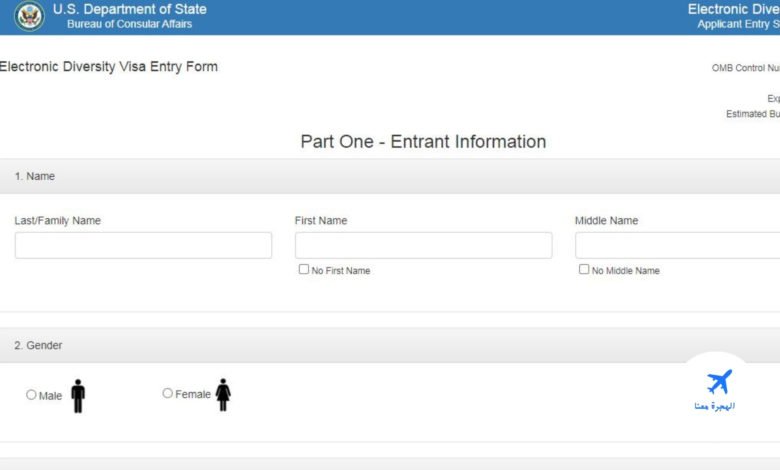Click the No Middle Name label text
This screenshot has height=470, width=780.
pos(626,271)
